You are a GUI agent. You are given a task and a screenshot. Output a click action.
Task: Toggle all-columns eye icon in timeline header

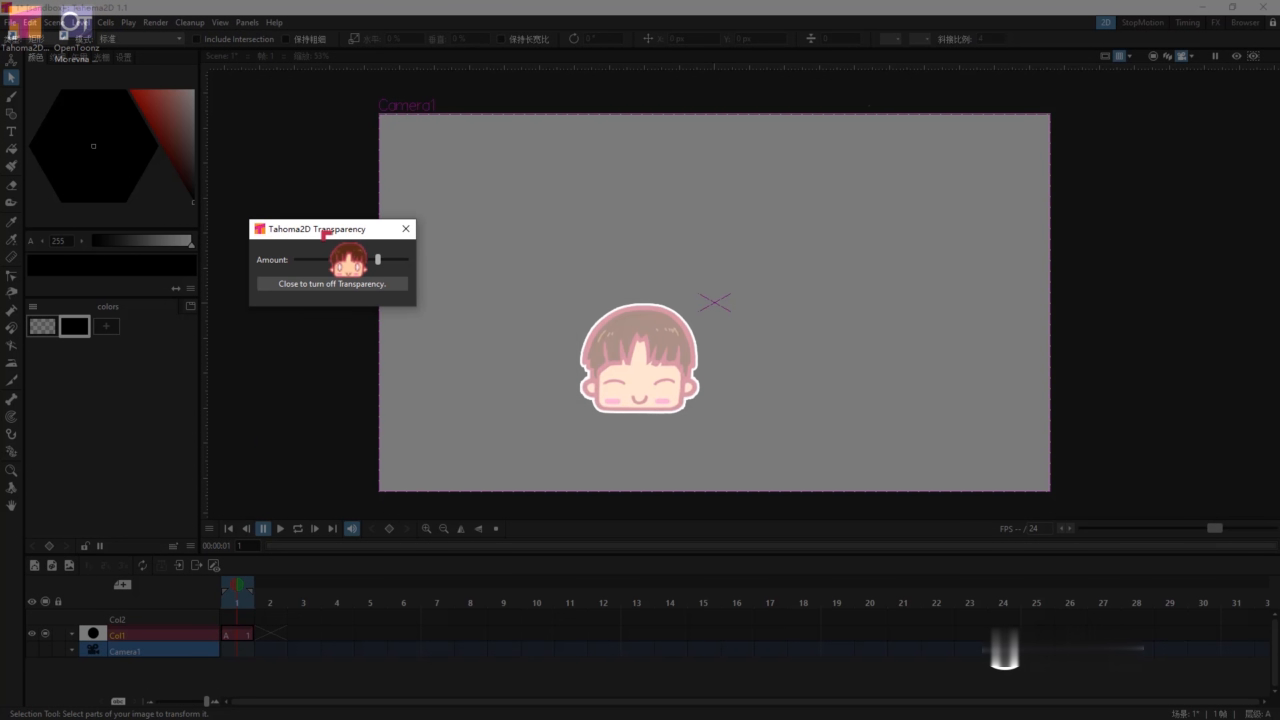point(32,601)
